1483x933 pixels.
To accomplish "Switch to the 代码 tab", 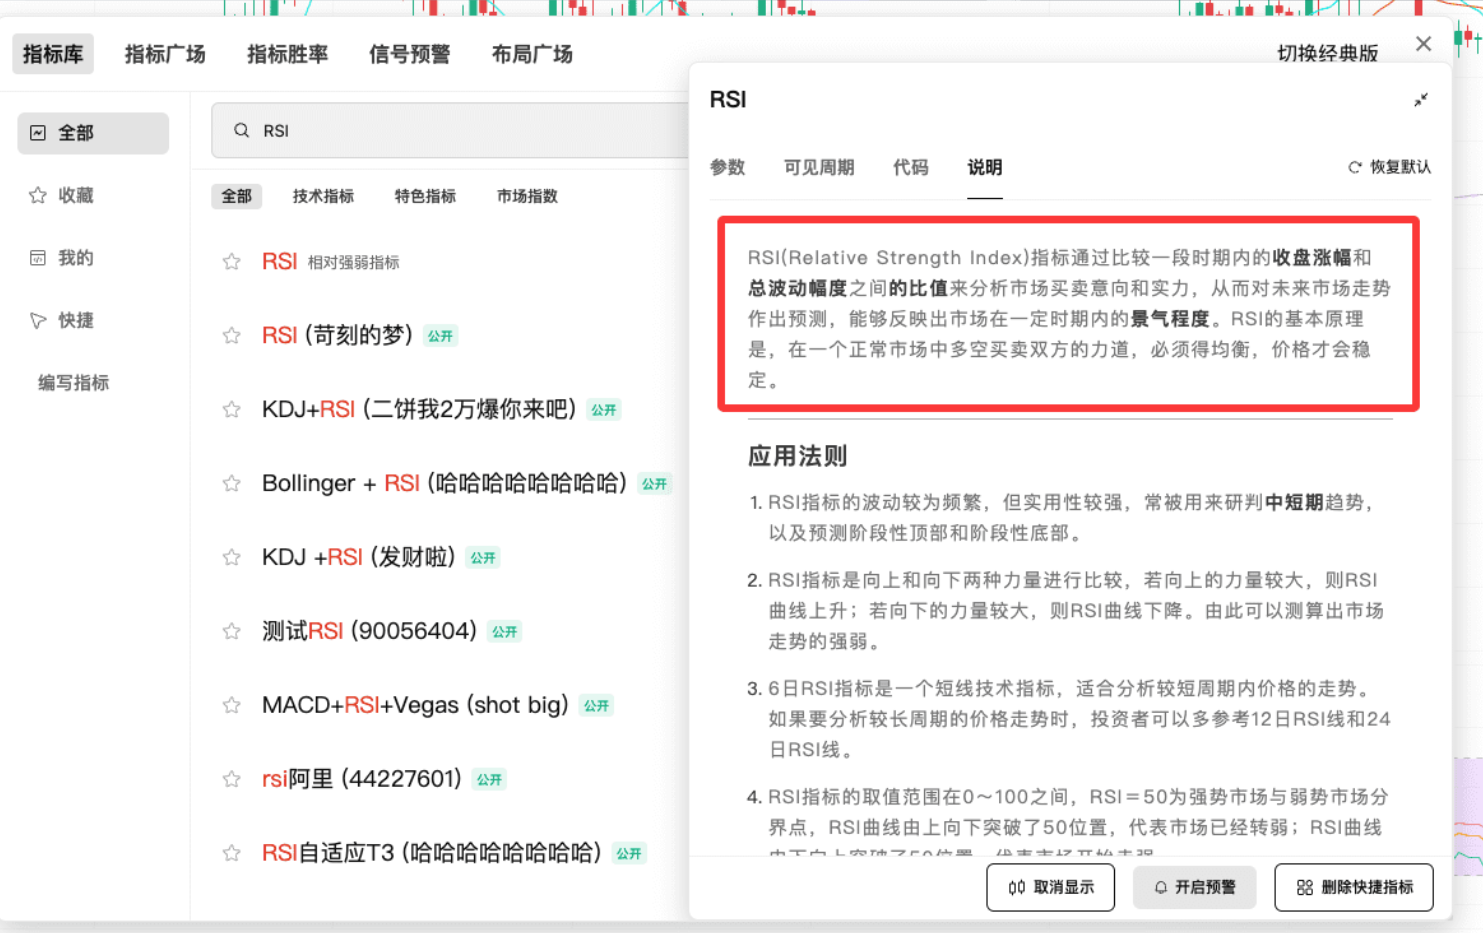I will coord(910,167).
